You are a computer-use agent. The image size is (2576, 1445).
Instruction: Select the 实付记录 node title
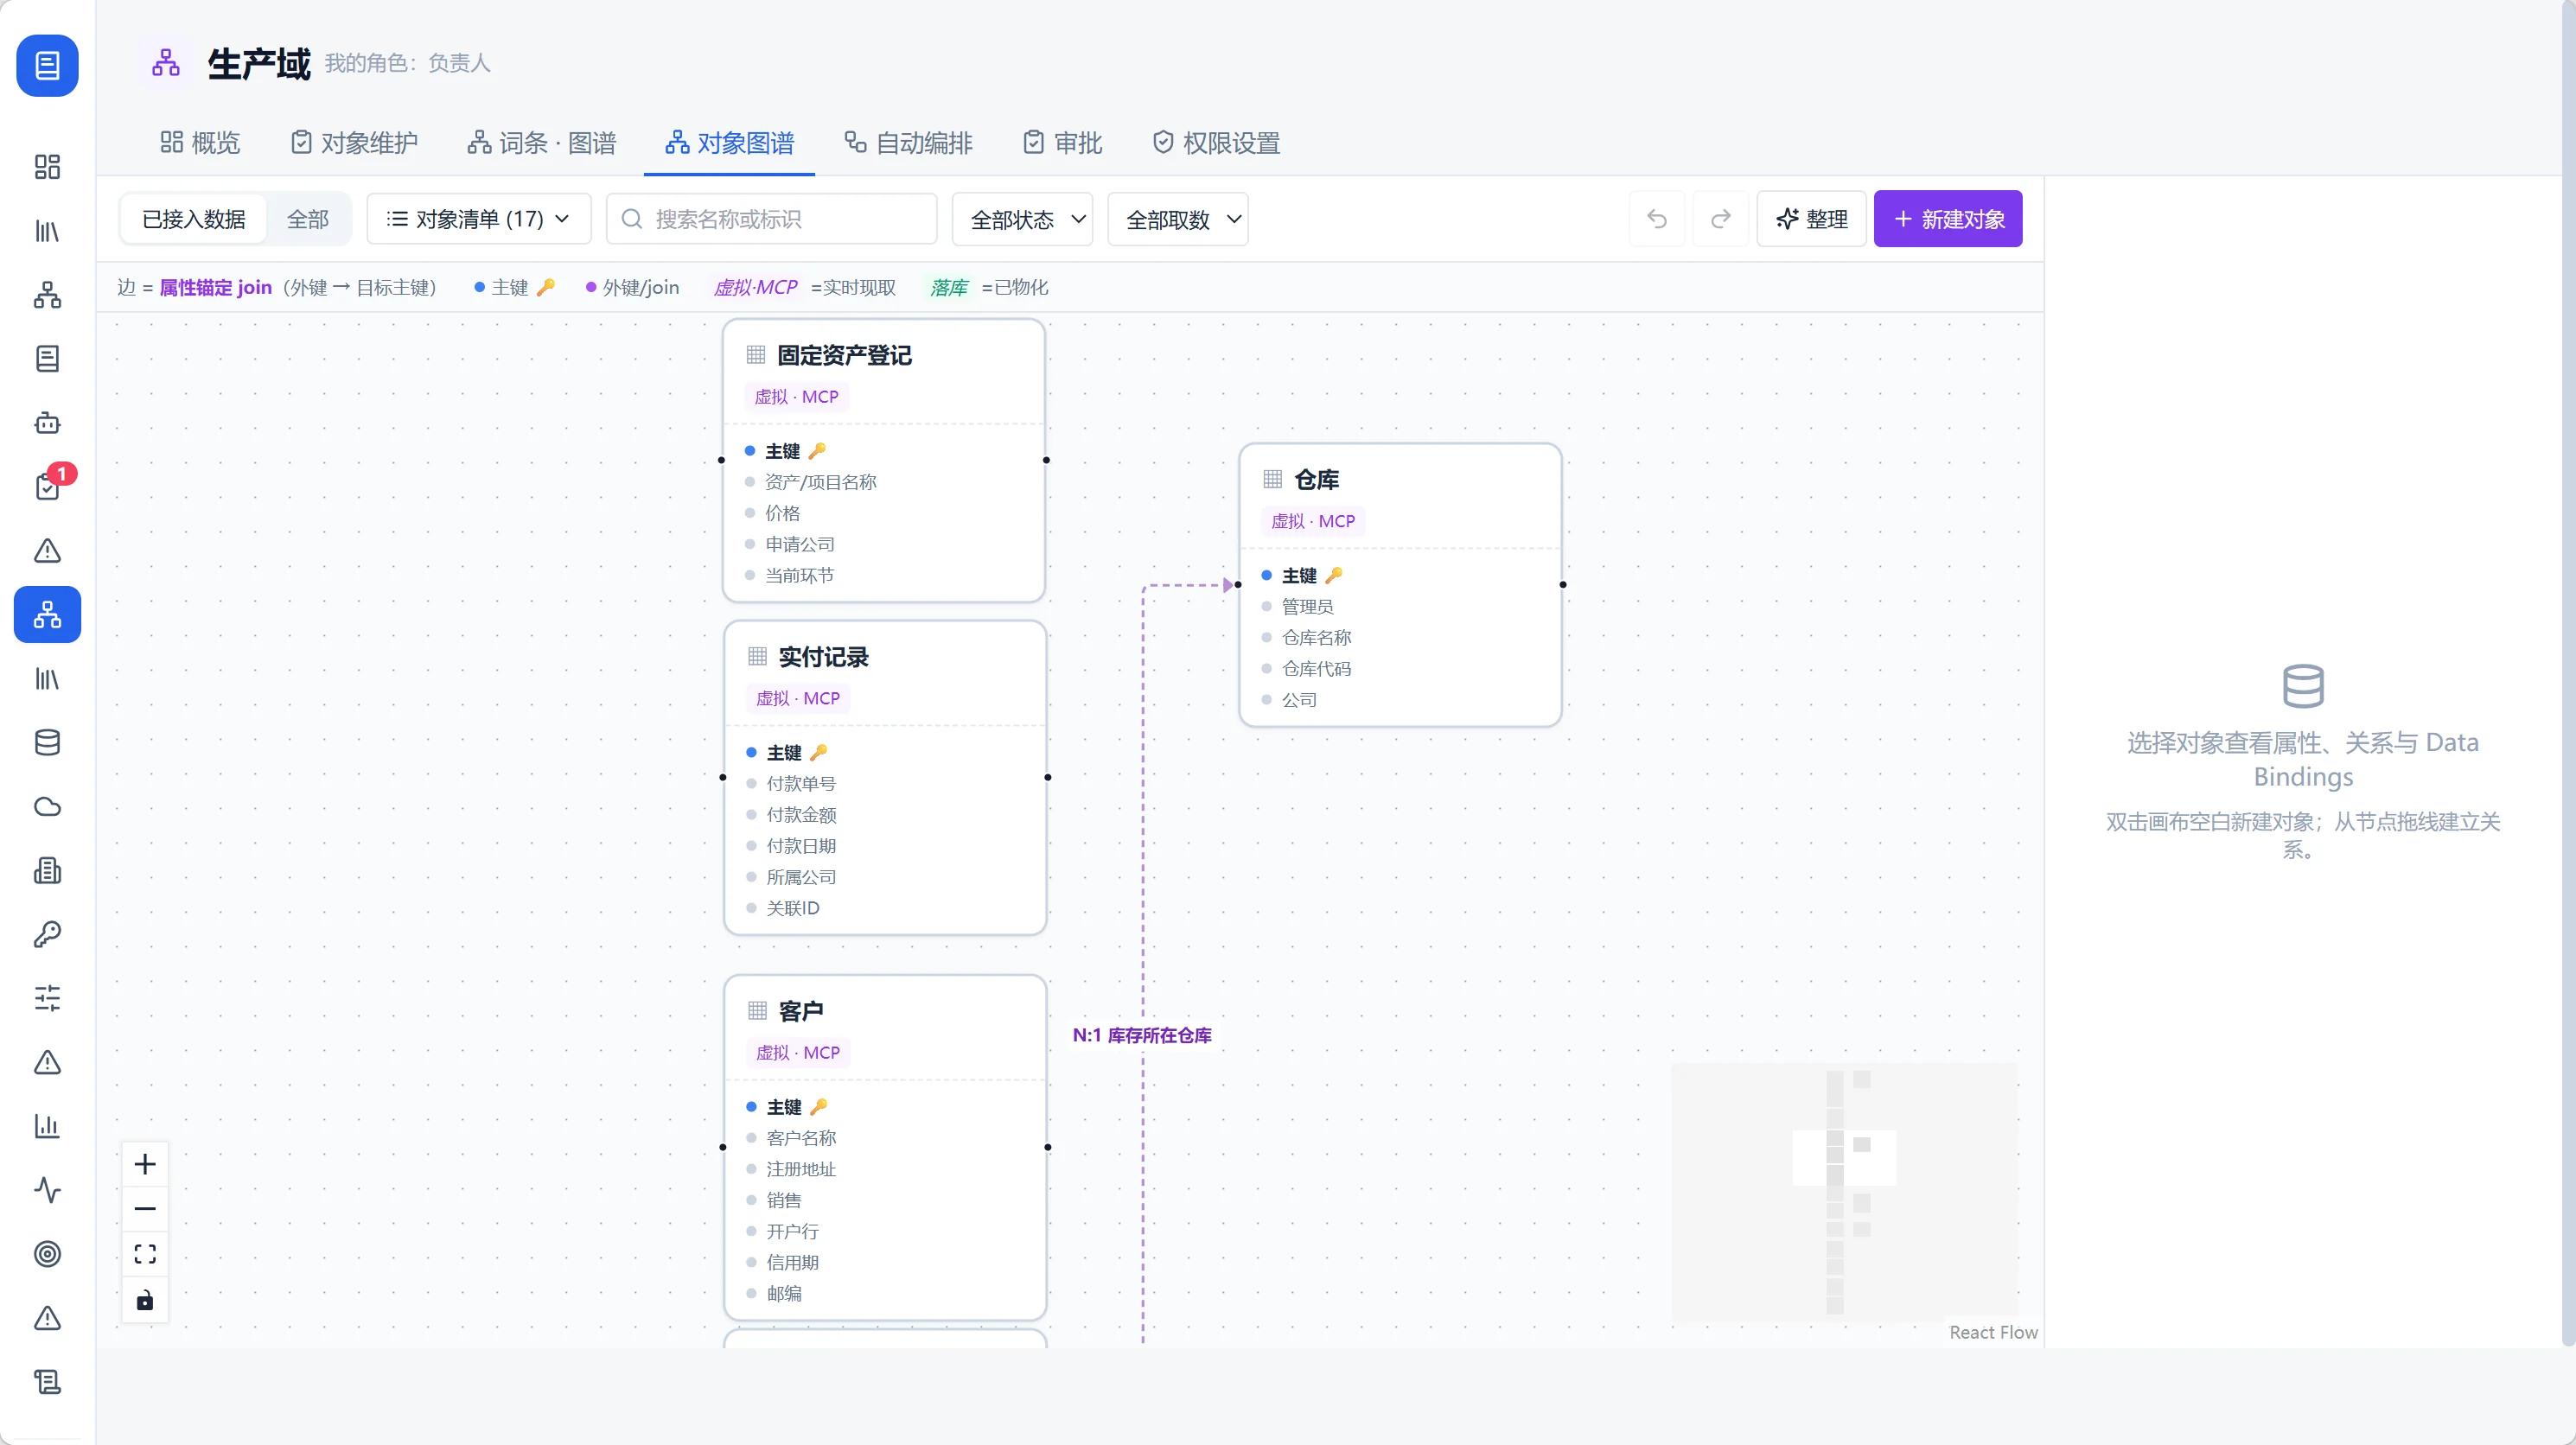tap(823, 657)
